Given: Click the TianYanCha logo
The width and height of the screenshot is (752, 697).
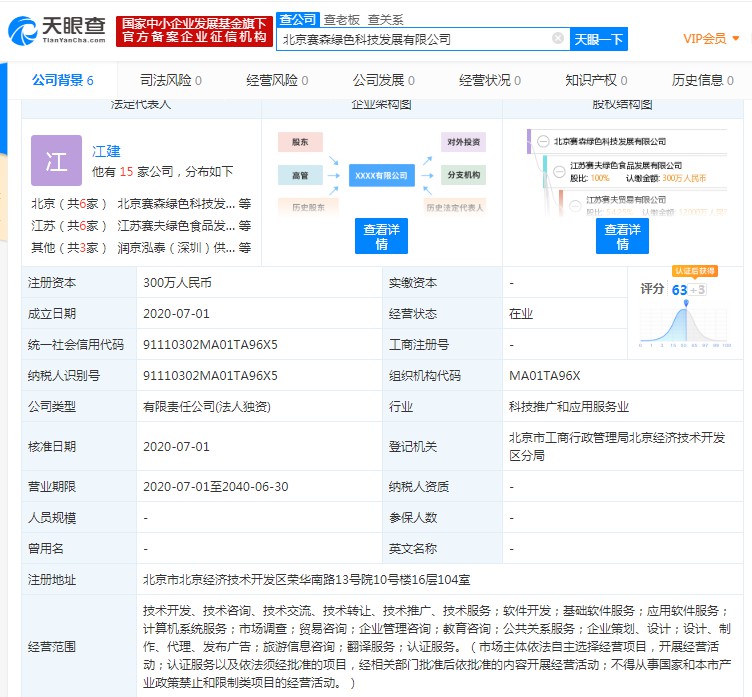Looking at the screenshot, I should (57, 31).
